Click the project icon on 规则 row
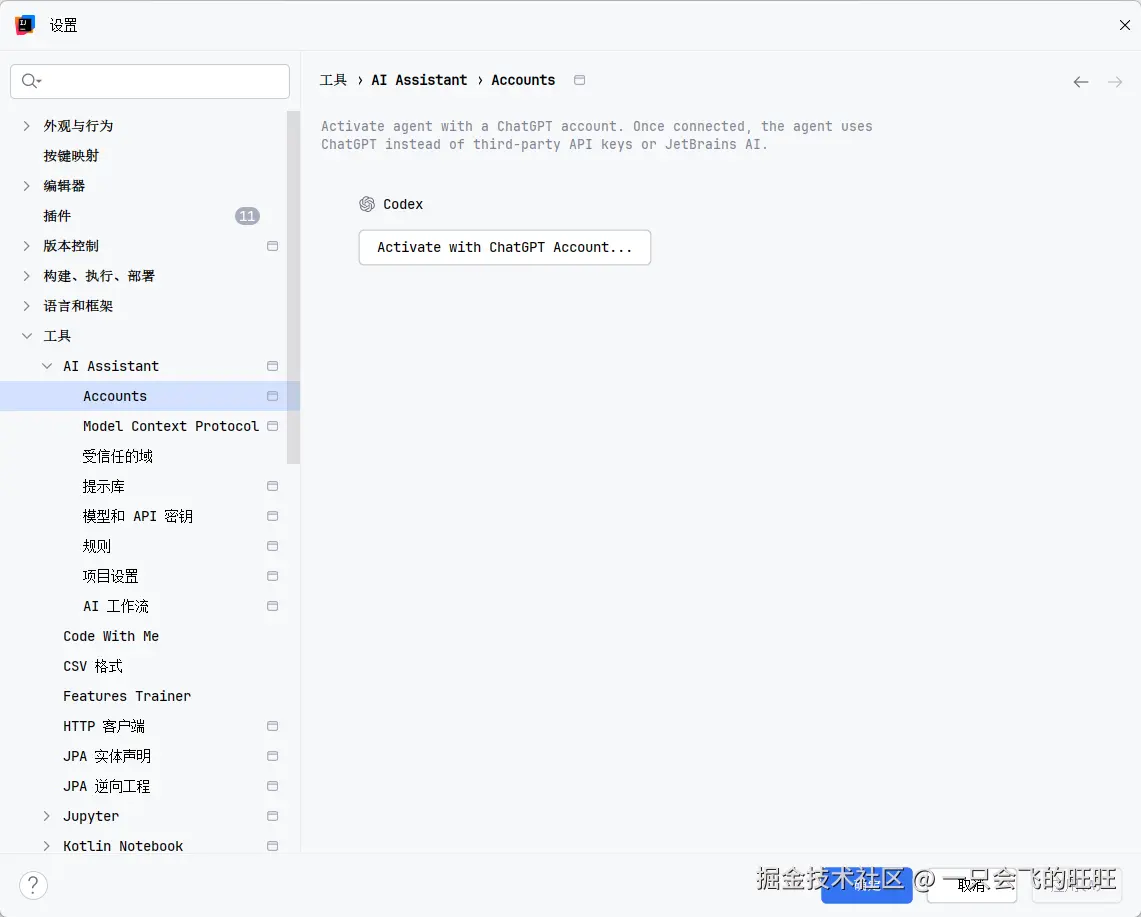 (x=273, y=546)
